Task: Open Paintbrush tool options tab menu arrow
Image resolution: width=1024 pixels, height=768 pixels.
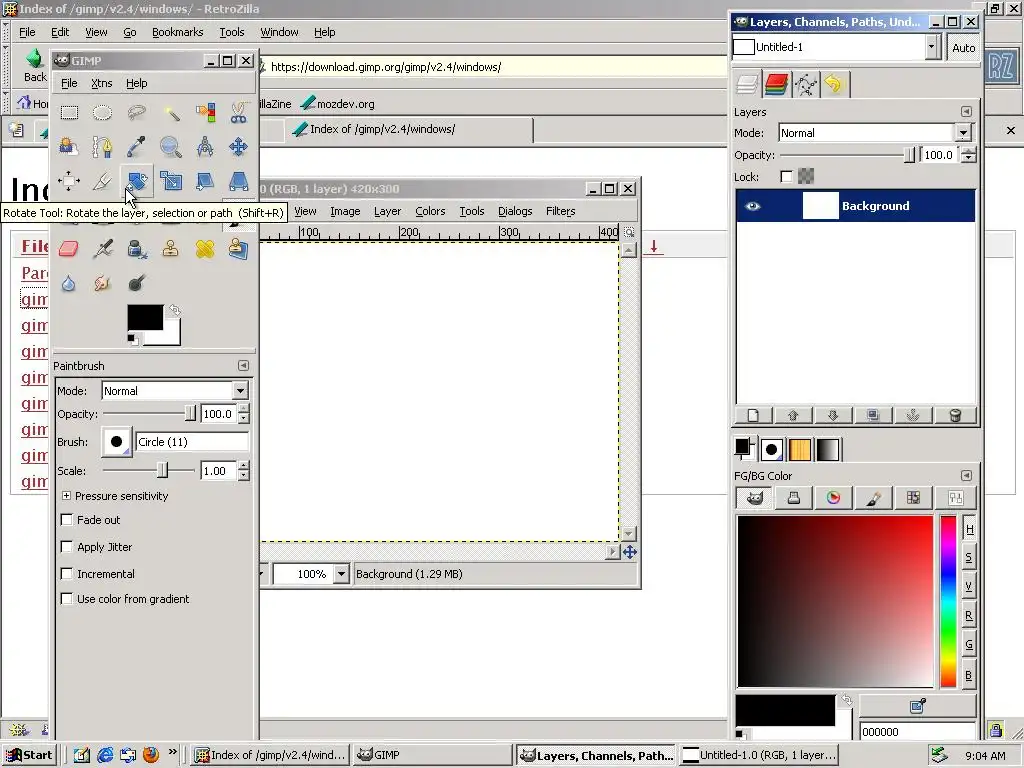Action: pyautogui.click(x=243, y=366)
